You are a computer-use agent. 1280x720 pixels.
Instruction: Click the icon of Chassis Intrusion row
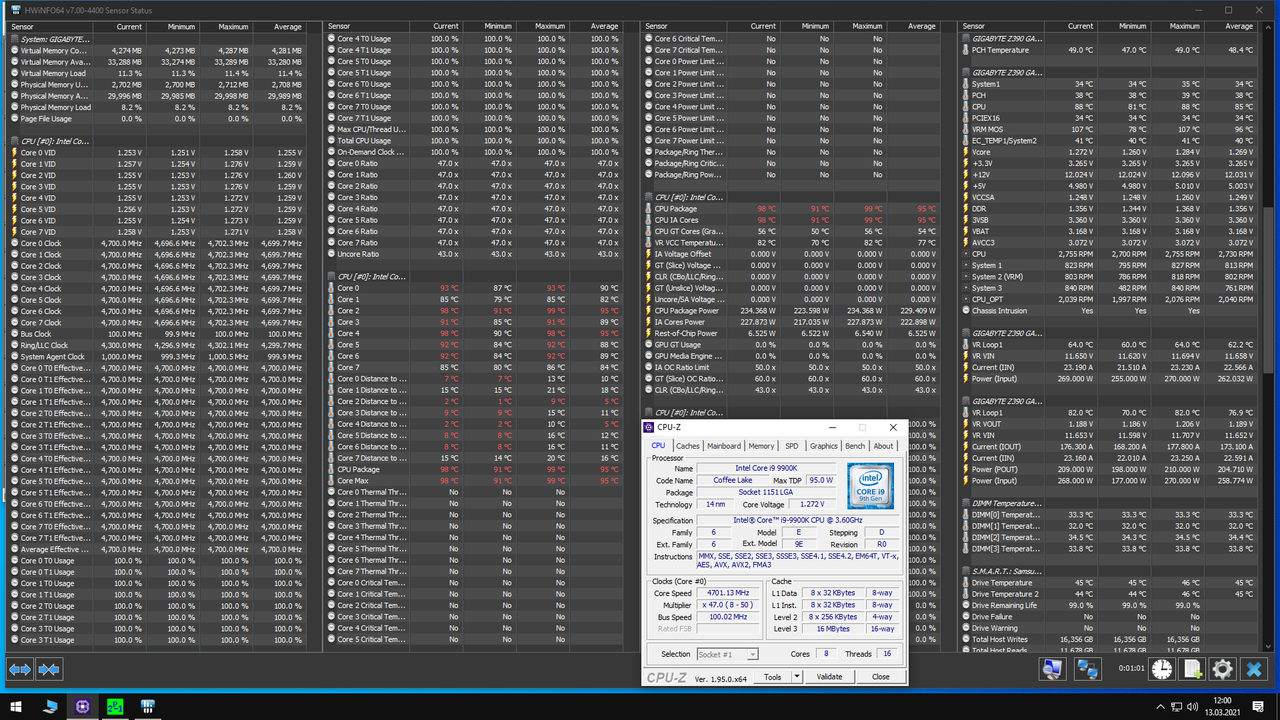(967, 310)
